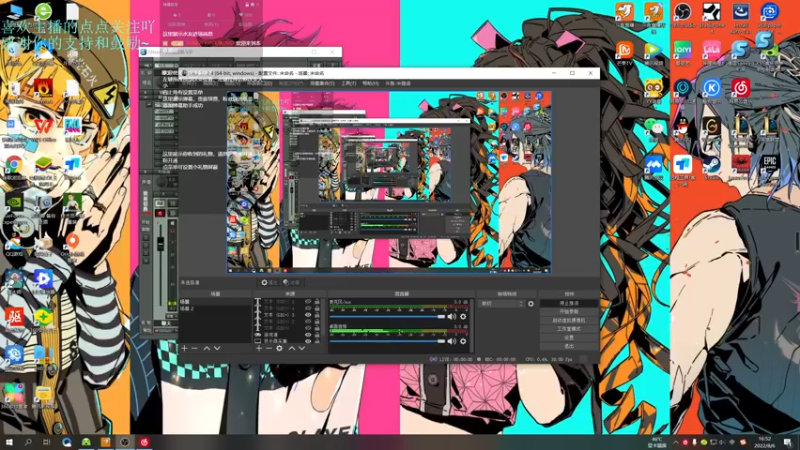Lock the 文本 (GDI+) 3 source
Image resolution: width=800 pixels, height=450 pixels.
click(x=317, y=315)
